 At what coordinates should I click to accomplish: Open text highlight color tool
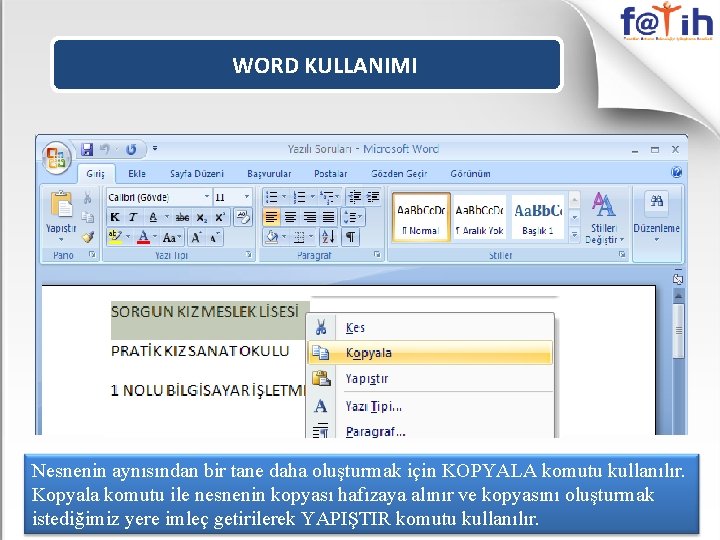point(115,237)
